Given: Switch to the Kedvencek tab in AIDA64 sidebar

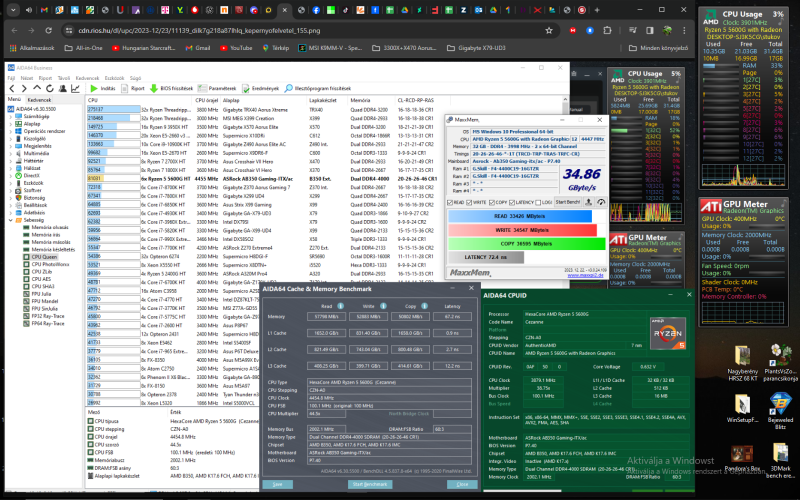Looking at the screenshot, I should 39,100.
